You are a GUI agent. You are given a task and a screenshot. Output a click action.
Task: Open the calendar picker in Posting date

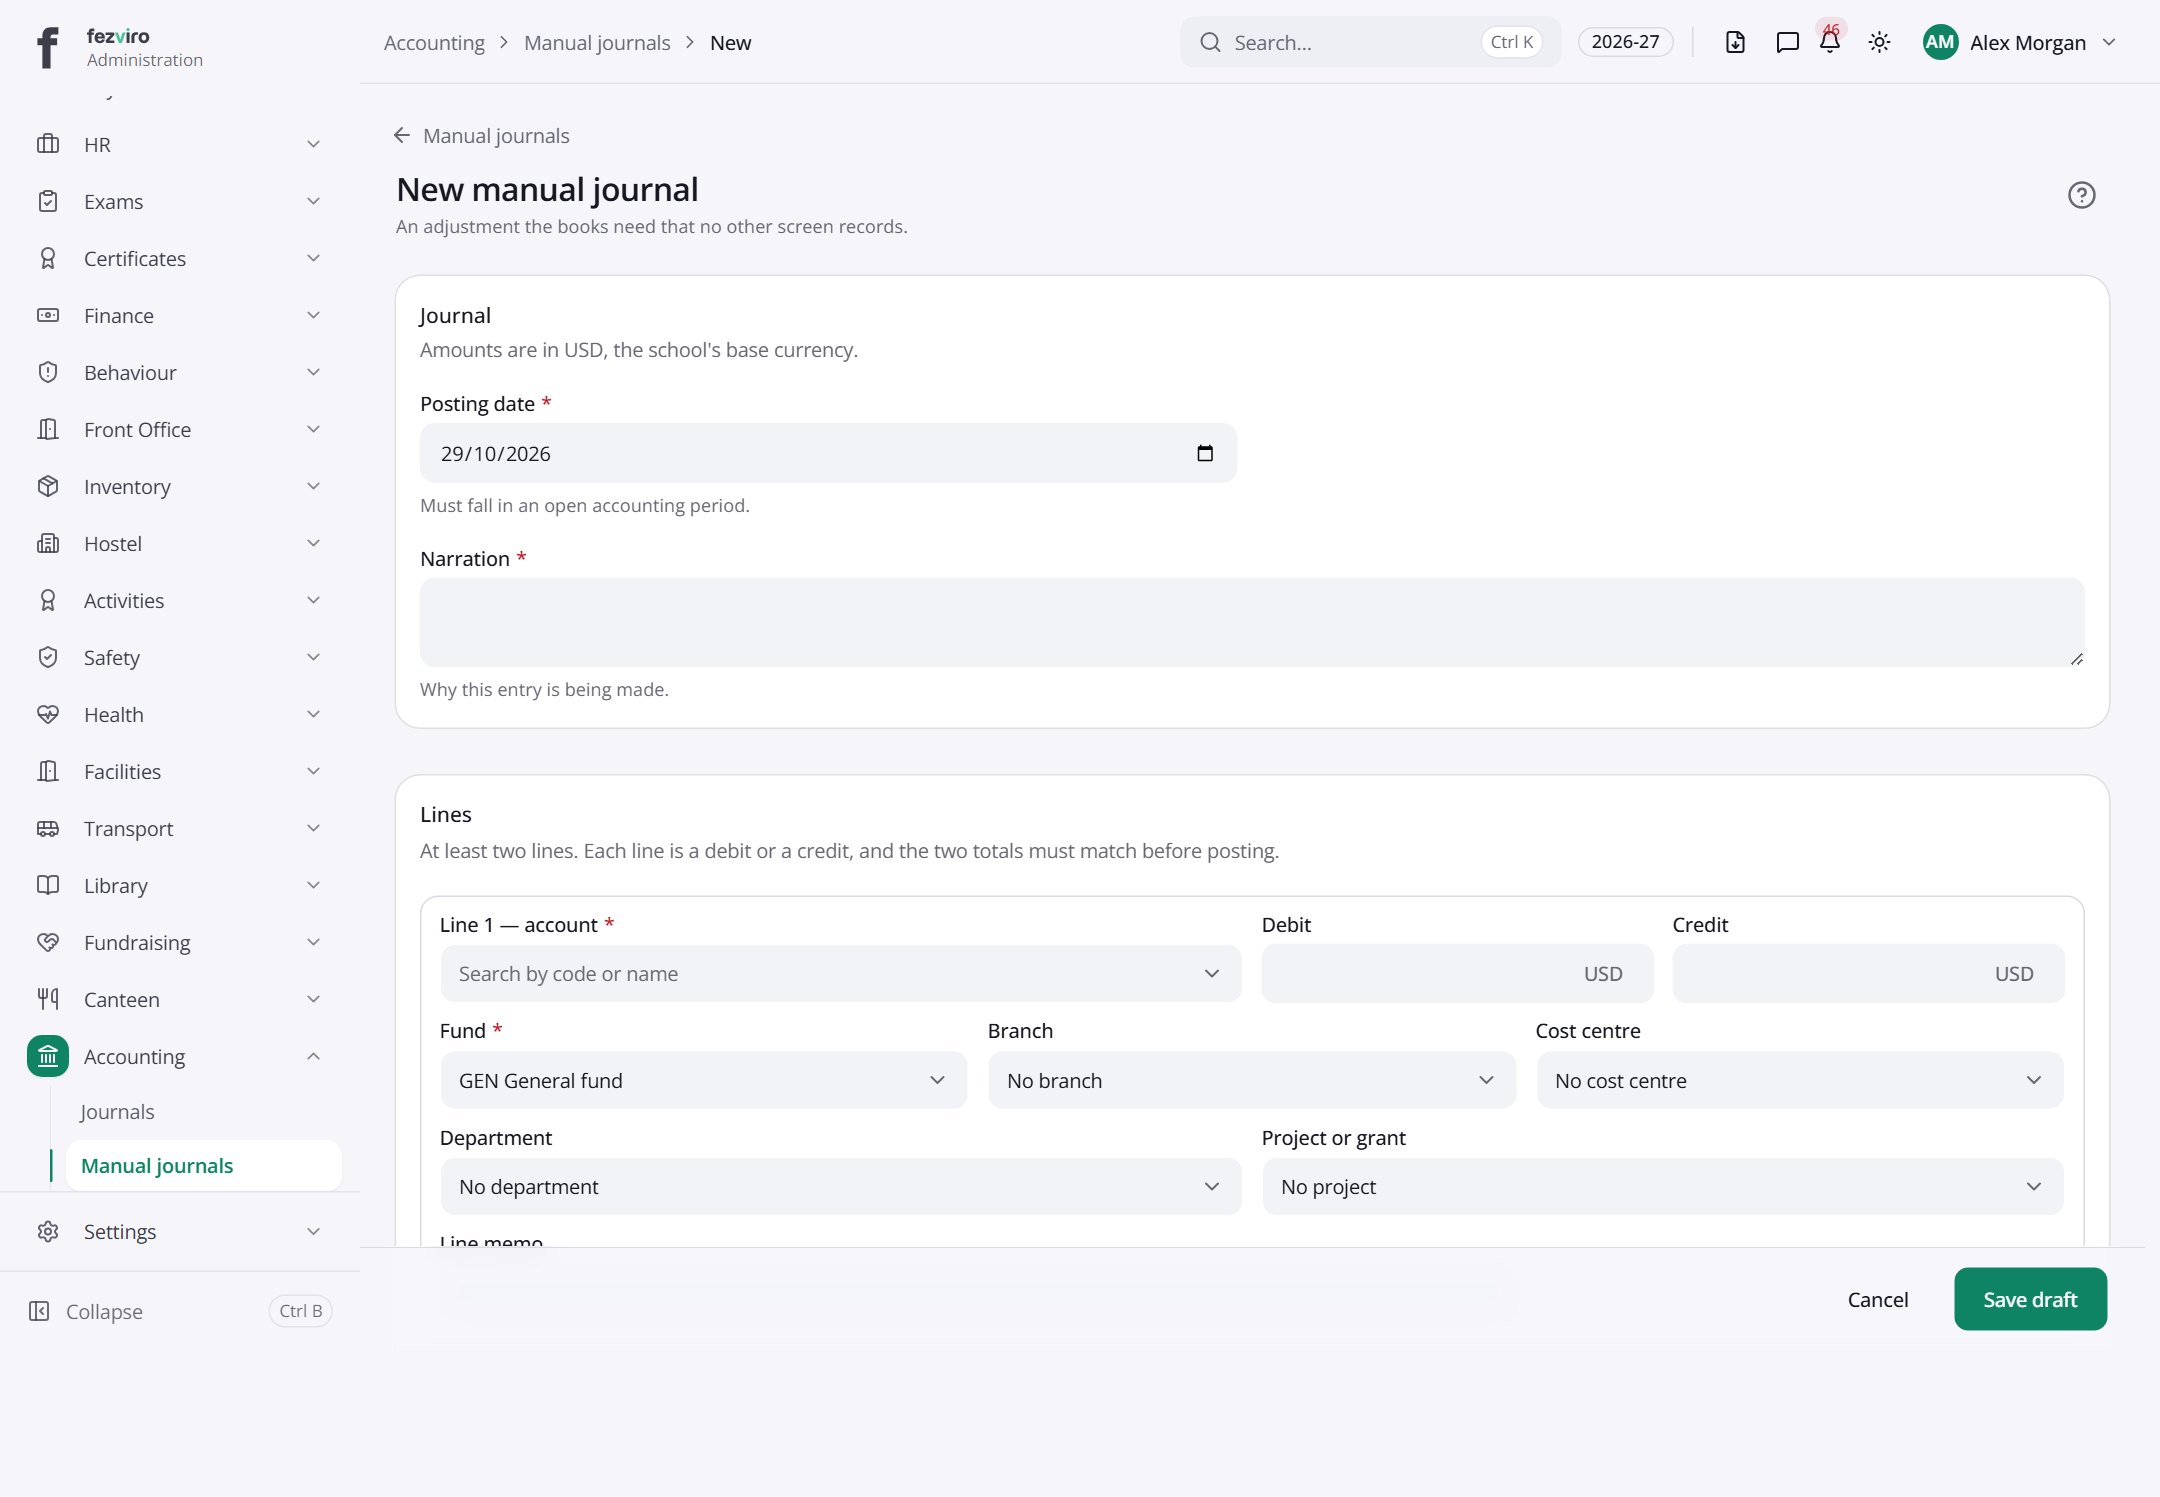(x=1205, y=454)
